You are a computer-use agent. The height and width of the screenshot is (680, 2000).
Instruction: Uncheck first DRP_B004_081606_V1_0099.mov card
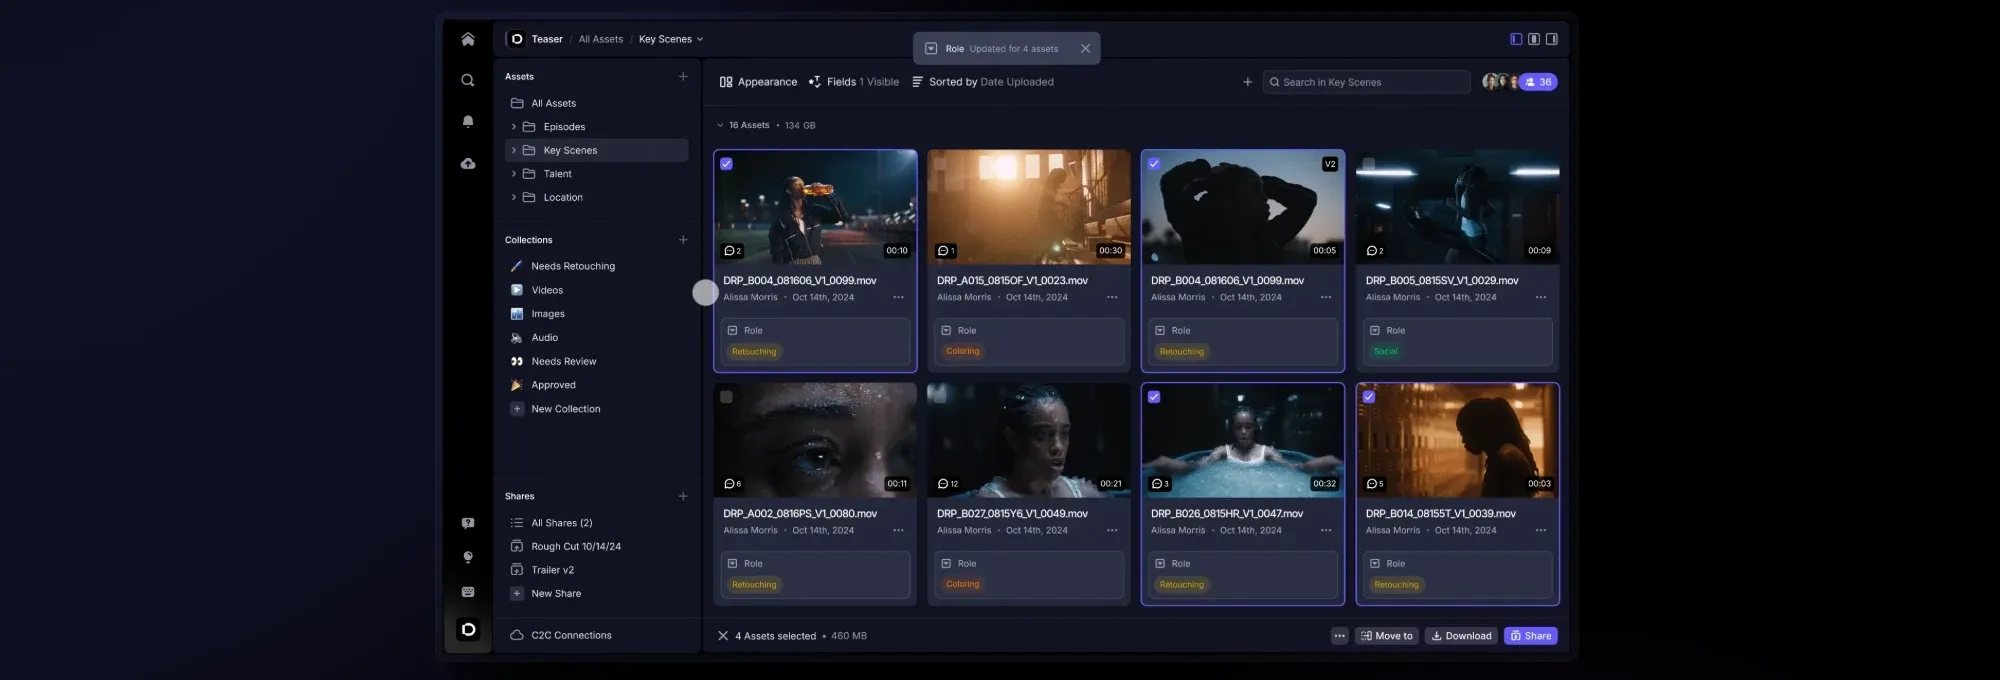[727, 164]
